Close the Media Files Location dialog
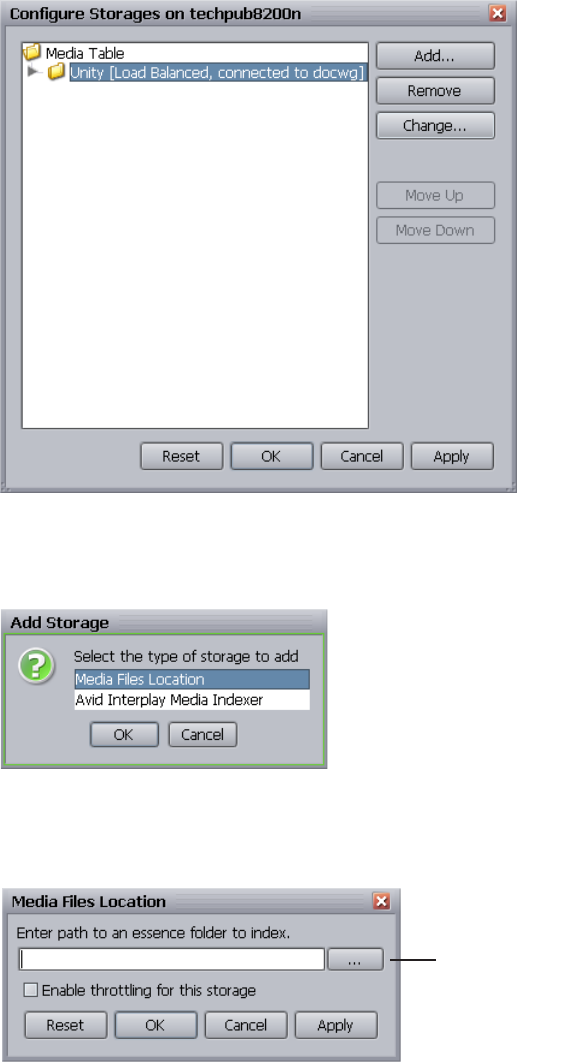The width and height of the screenshot is (576, 1064). [382, 901]
